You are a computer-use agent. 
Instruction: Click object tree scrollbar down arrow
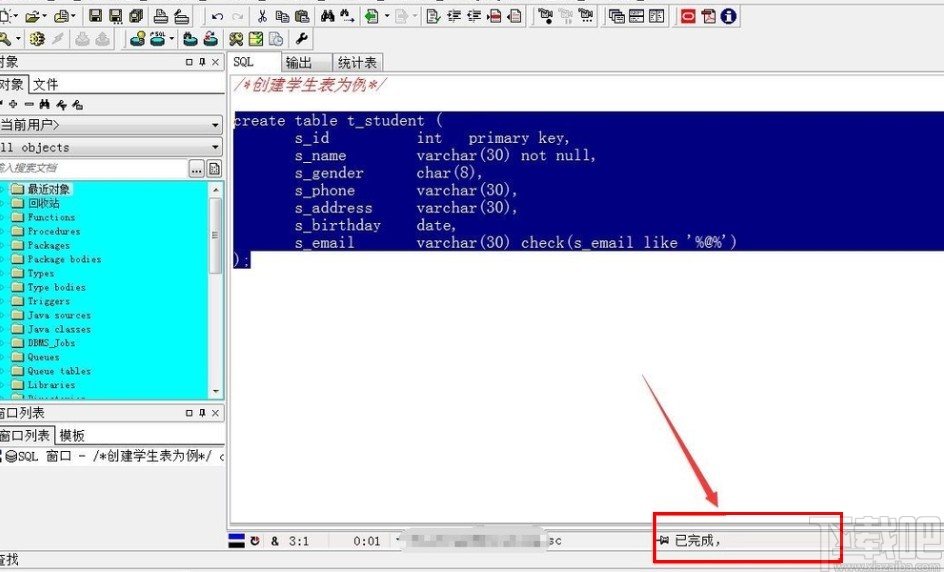pyautogui.click(x=216, y=392)
